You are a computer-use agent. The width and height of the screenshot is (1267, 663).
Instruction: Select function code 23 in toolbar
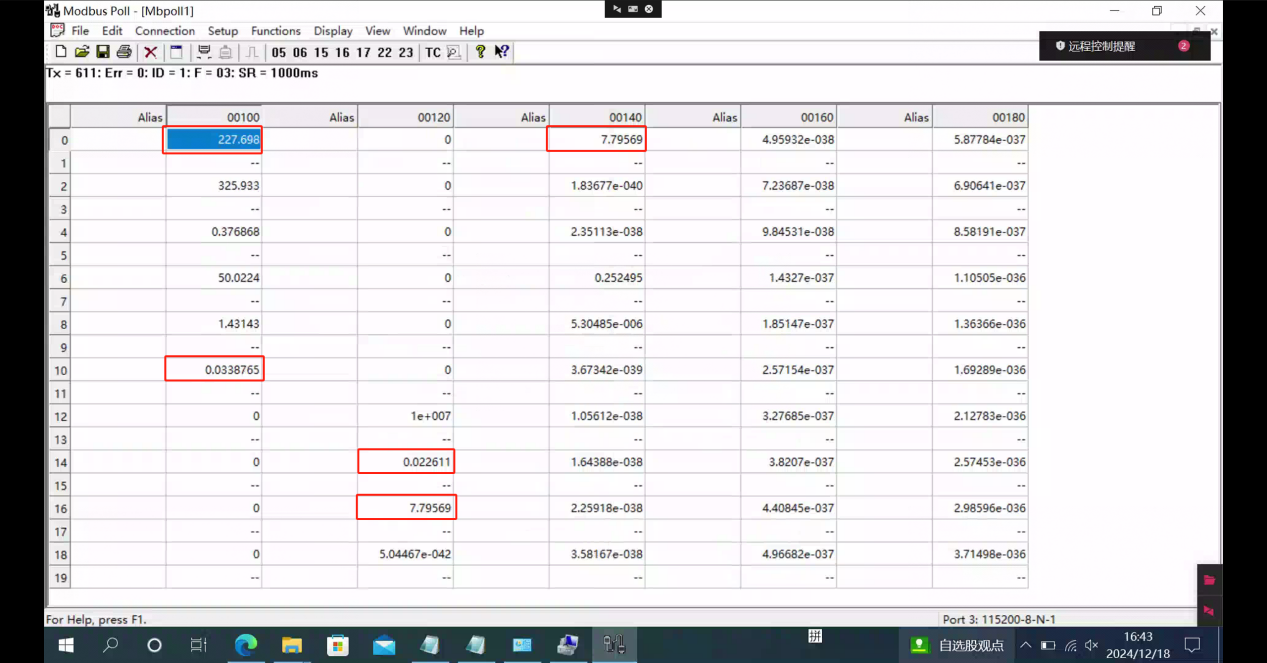tap(405, 53)
